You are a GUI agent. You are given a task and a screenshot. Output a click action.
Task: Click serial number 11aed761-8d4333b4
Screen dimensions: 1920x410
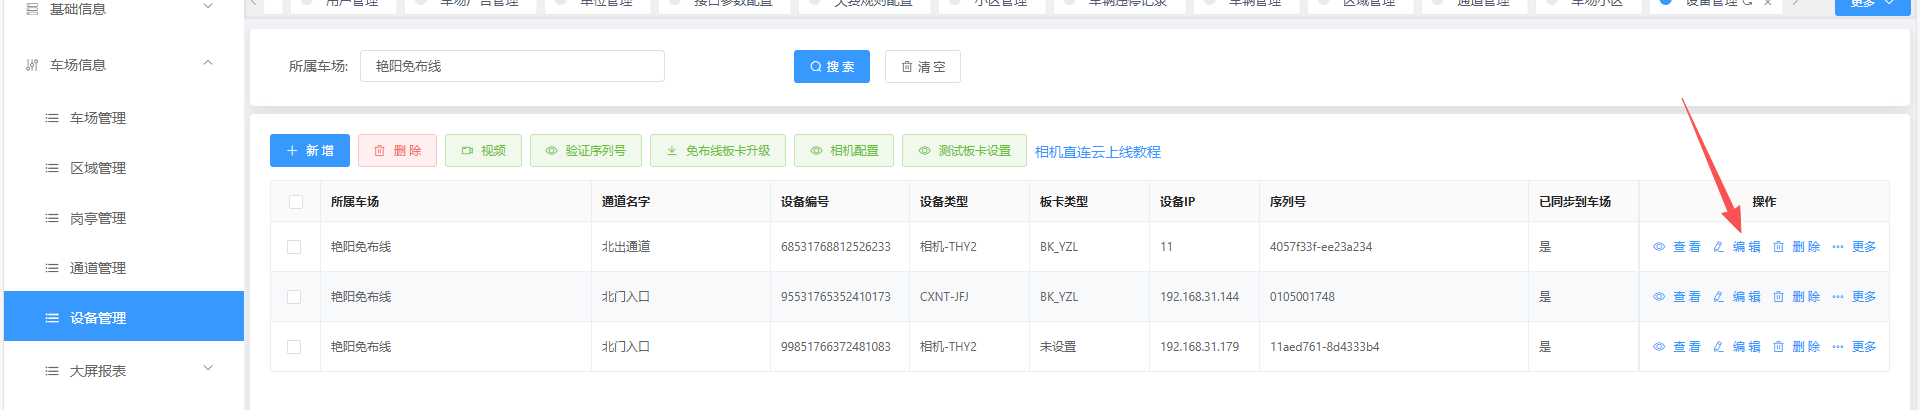pos(1324,347)
